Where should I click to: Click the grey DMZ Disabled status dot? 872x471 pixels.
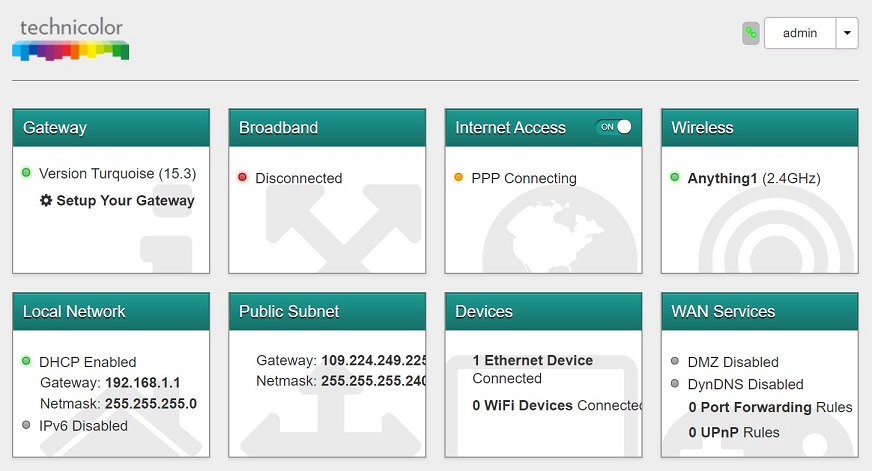(x=675, y=361)
